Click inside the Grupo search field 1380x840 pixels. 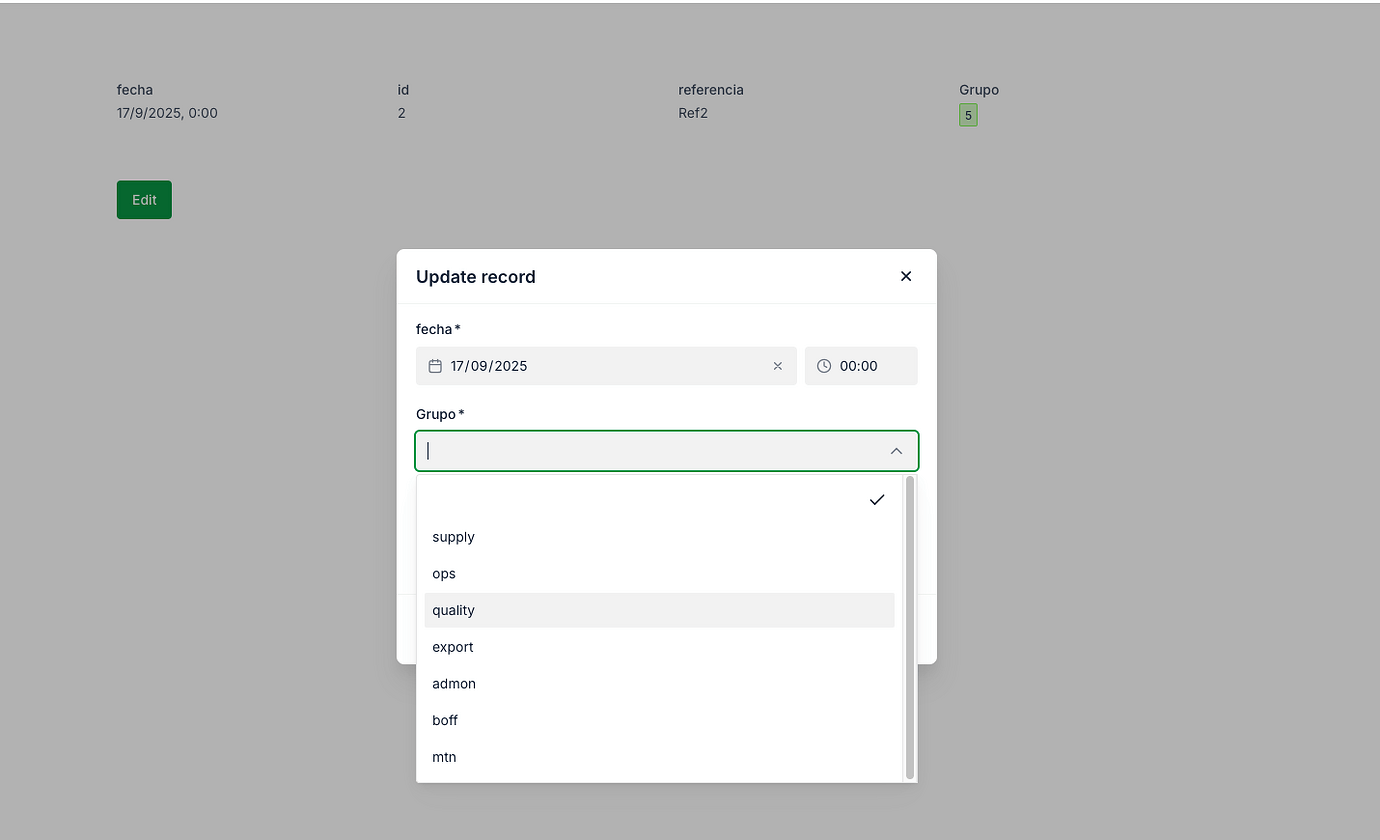point(650,451)
